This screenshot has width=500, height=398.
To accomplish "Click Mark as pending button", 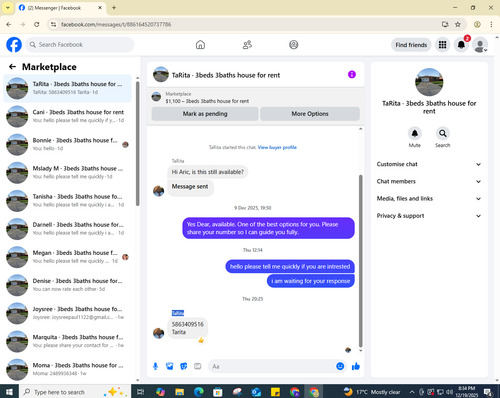I will click(205, 114).
